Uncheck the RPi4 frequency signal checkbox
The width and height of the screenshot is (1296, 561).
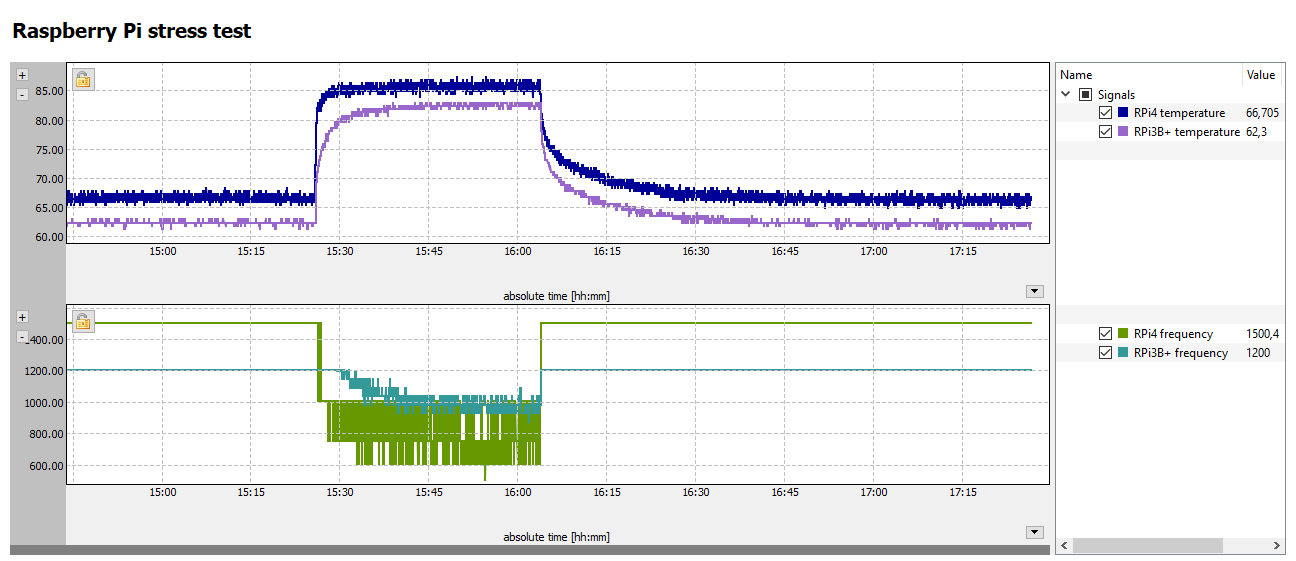[x=1105, y=334]
